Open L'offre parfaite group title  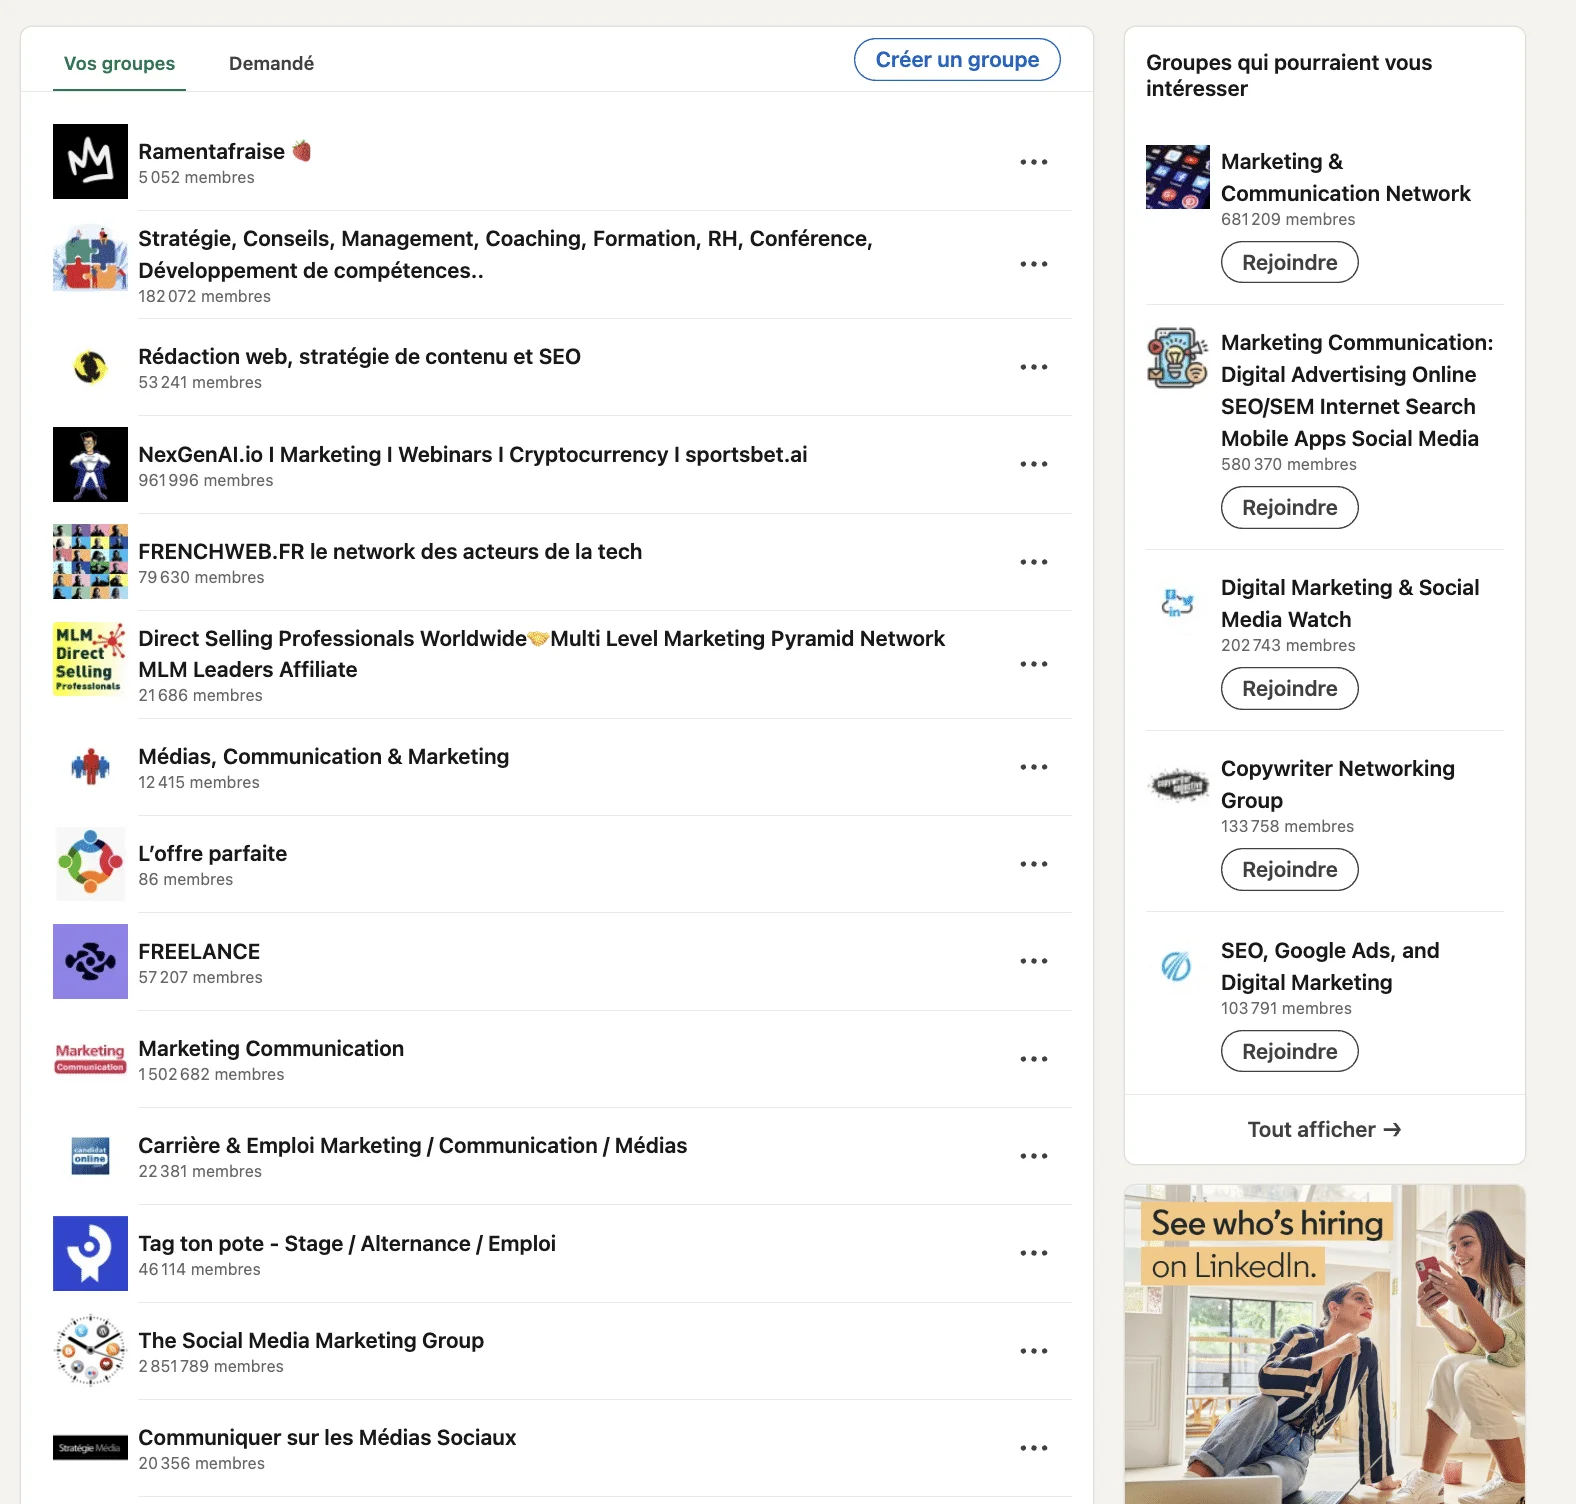[212, 854]
